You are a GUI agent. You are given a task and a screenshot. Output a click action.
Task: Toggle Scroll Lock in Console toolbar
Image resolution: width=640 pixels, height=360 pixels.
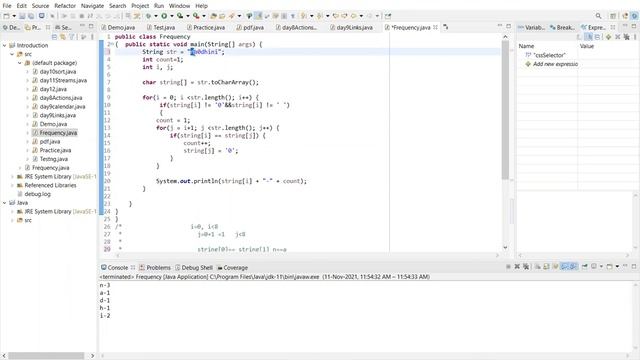[x=546, y=267]
